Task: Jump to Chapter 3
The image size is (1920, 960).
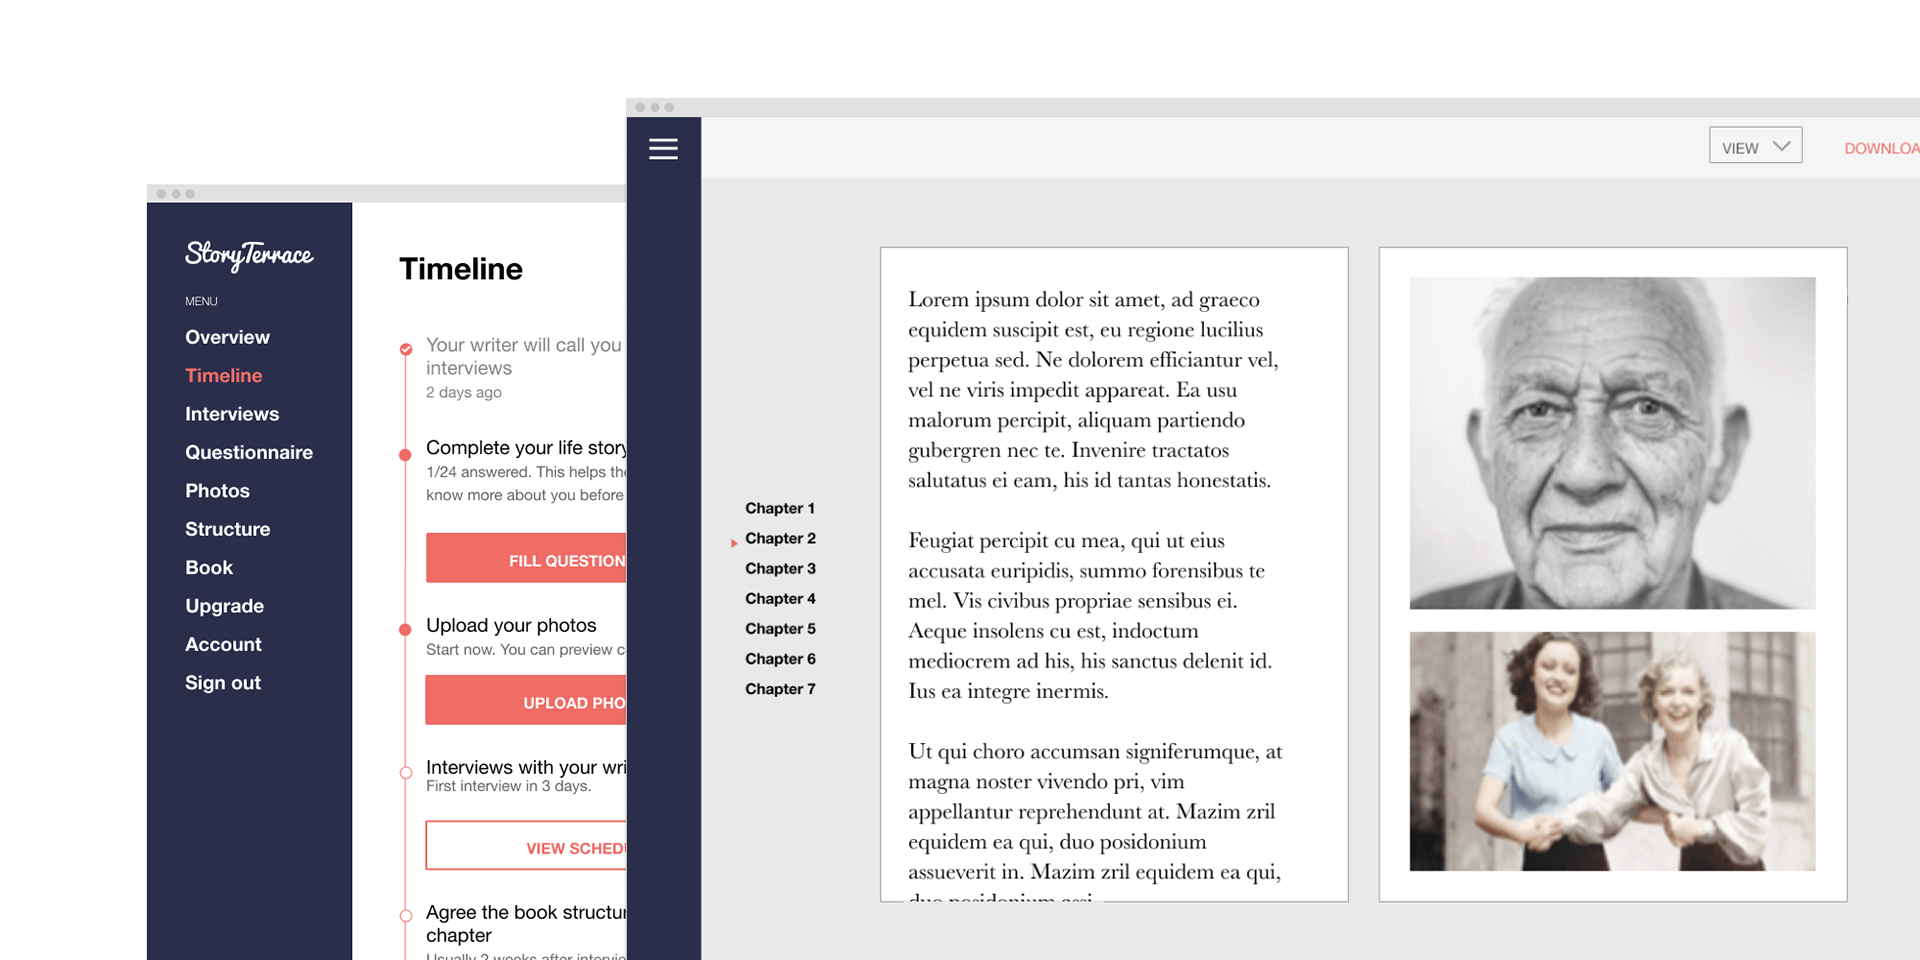Action: coord(780,568)
